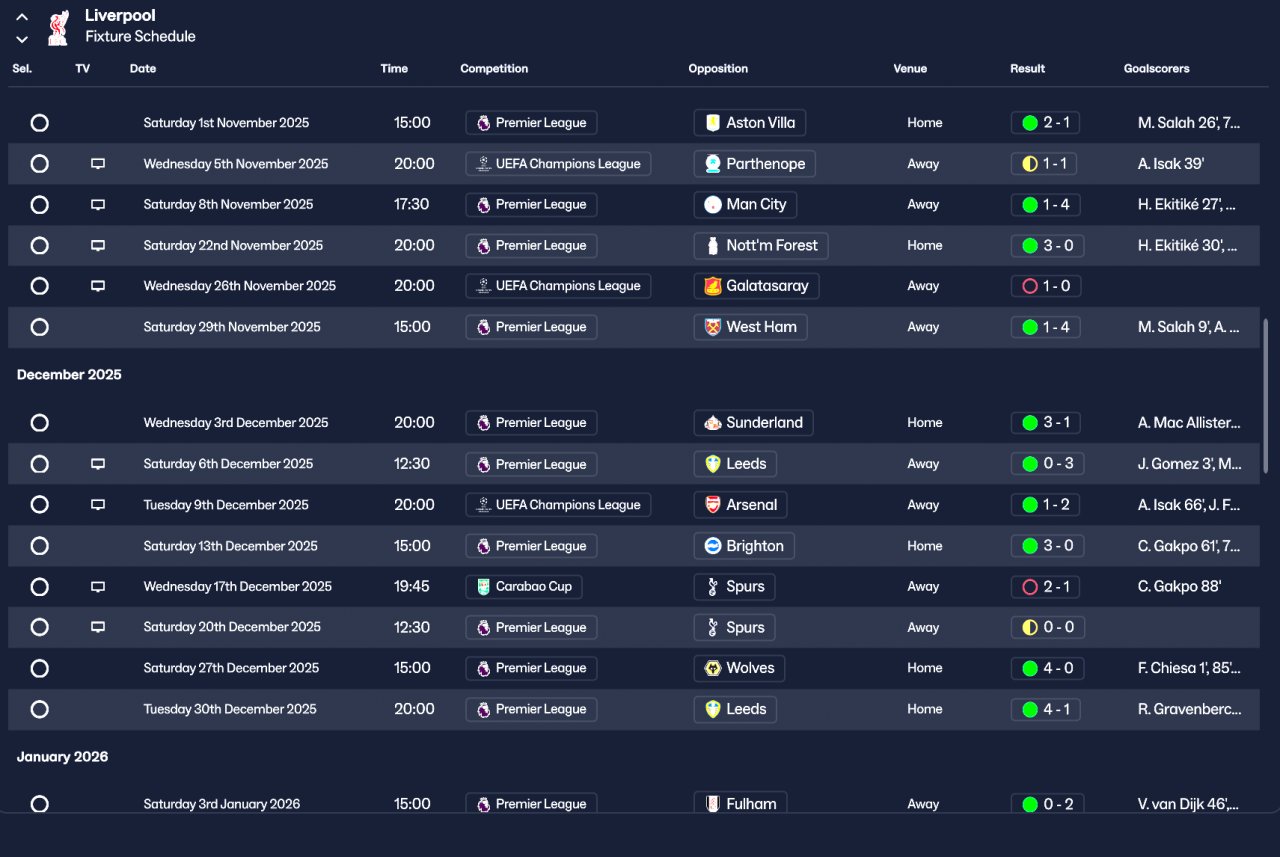Mark the Sunderland fixture as selected
The image size is (1280, 857).
pyautogui.click(x=39, y=423)
